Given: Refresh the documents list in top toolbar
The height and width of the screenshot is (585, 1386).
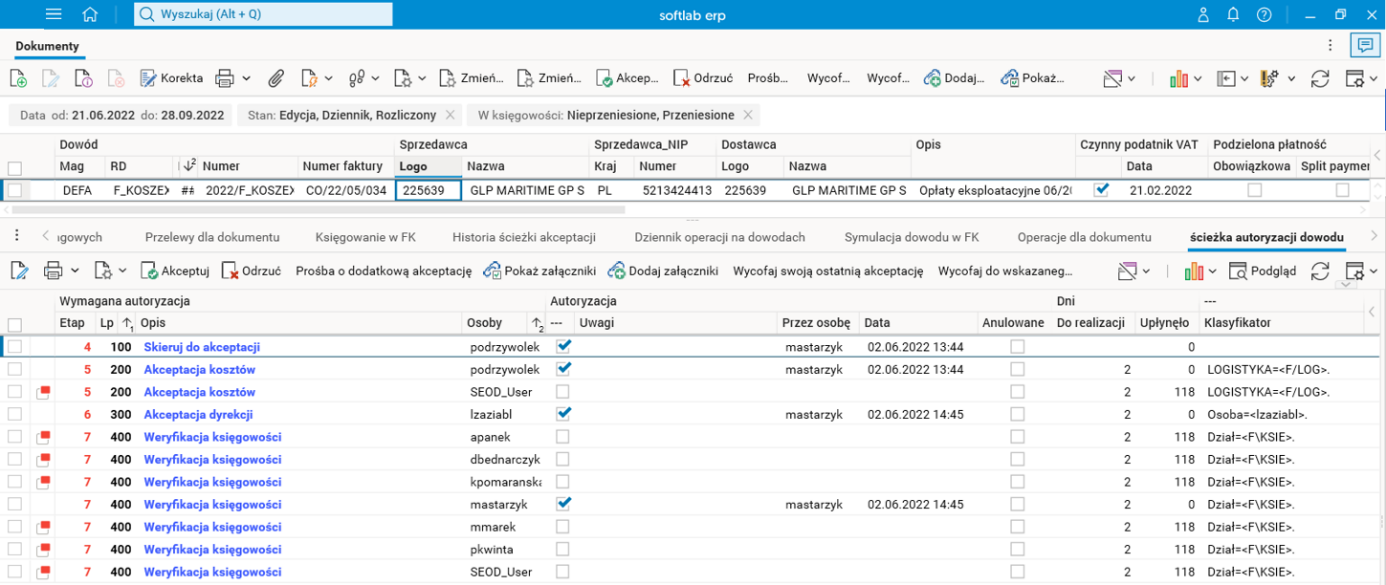Looking at the screenshot, I should [1320, 78].
